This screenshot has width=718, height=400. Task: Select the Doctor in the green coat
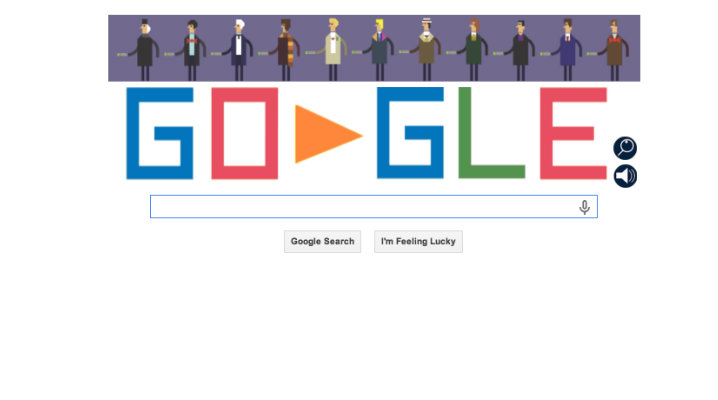pos(473,49)
